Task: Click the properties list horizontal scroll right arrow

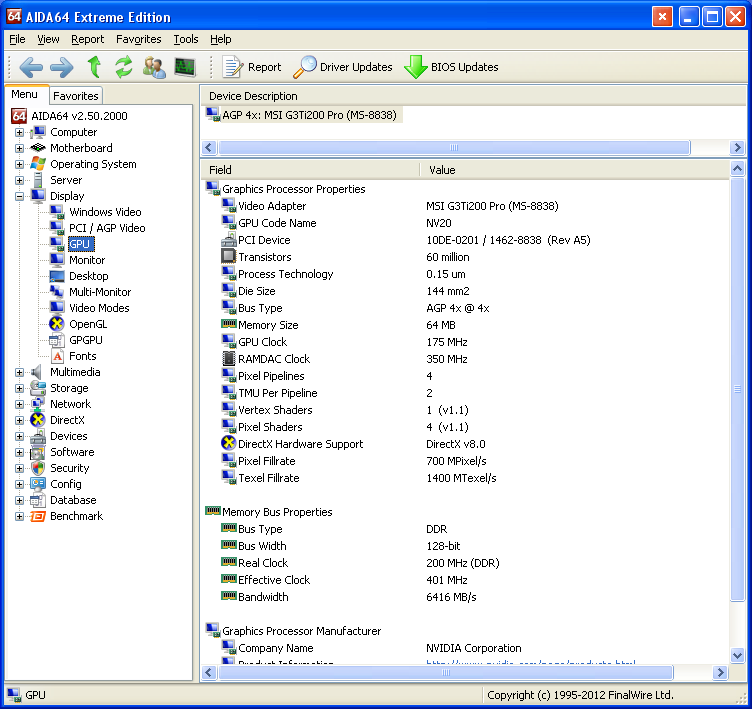Action: (x=720, y=673)
